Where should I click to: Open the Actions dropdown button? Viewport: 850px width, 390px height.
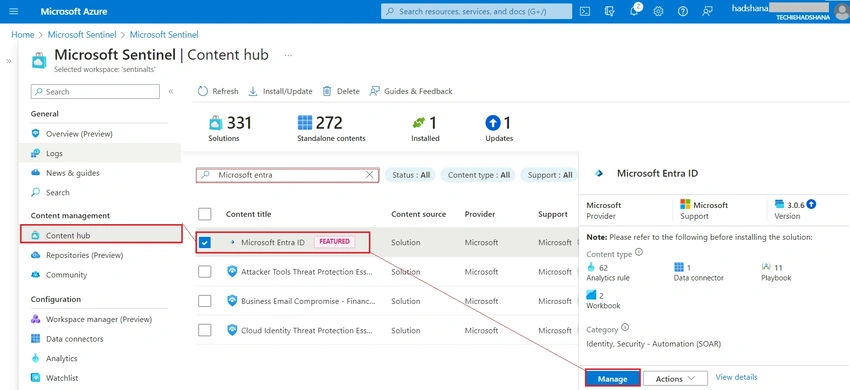point(675,379)
